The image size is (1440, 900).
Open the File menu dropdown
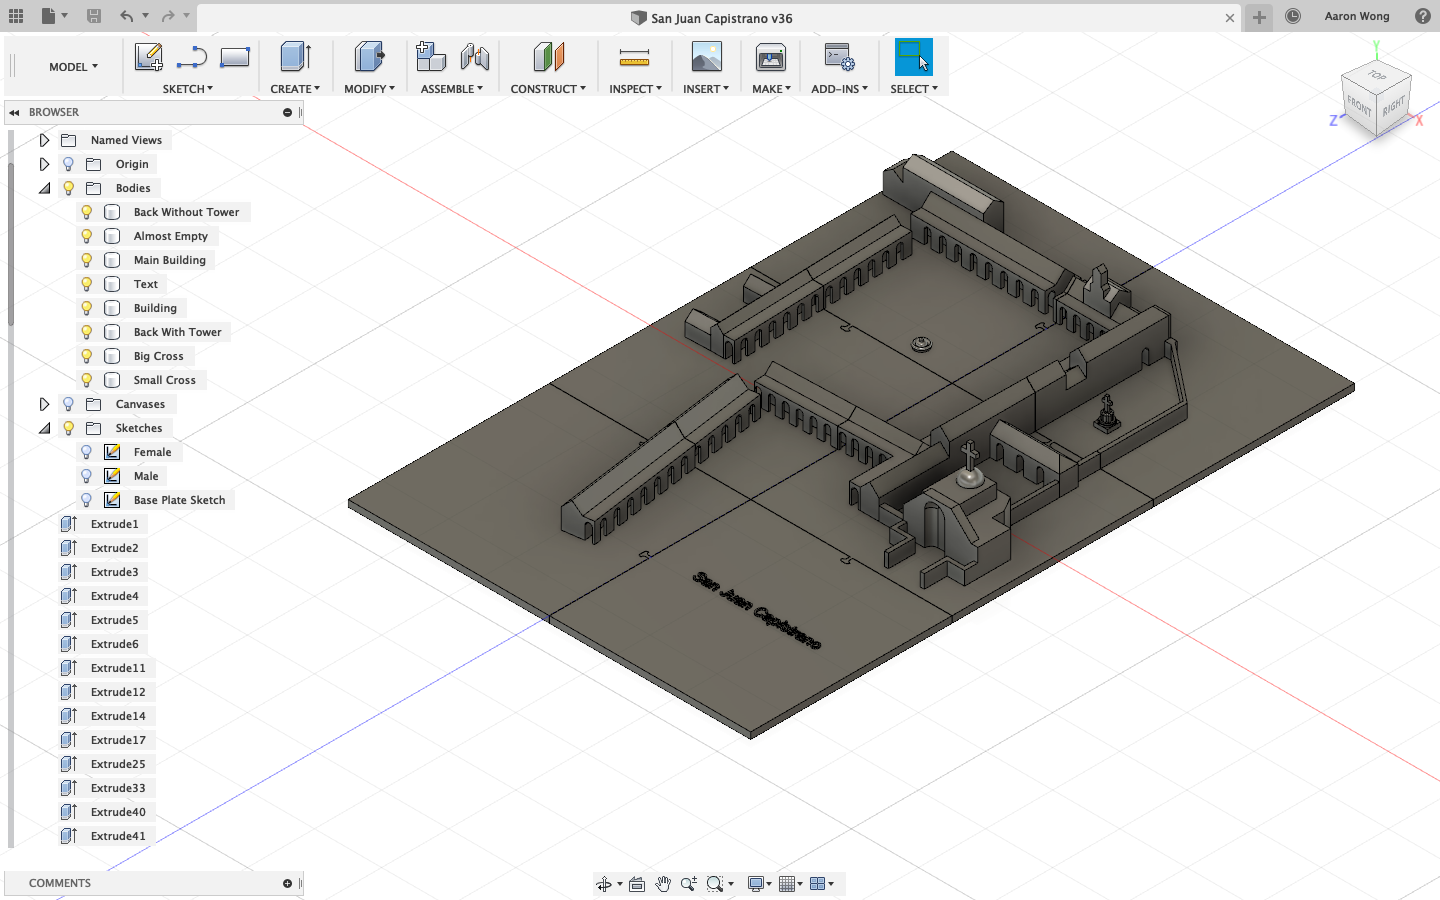pyautogui.click(x=54, y=16)
